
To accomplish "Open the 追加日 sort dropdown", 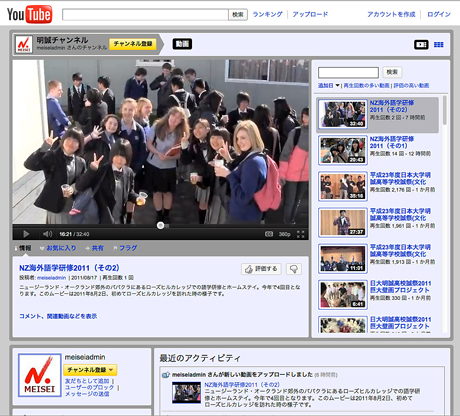I will pos(329,86).
